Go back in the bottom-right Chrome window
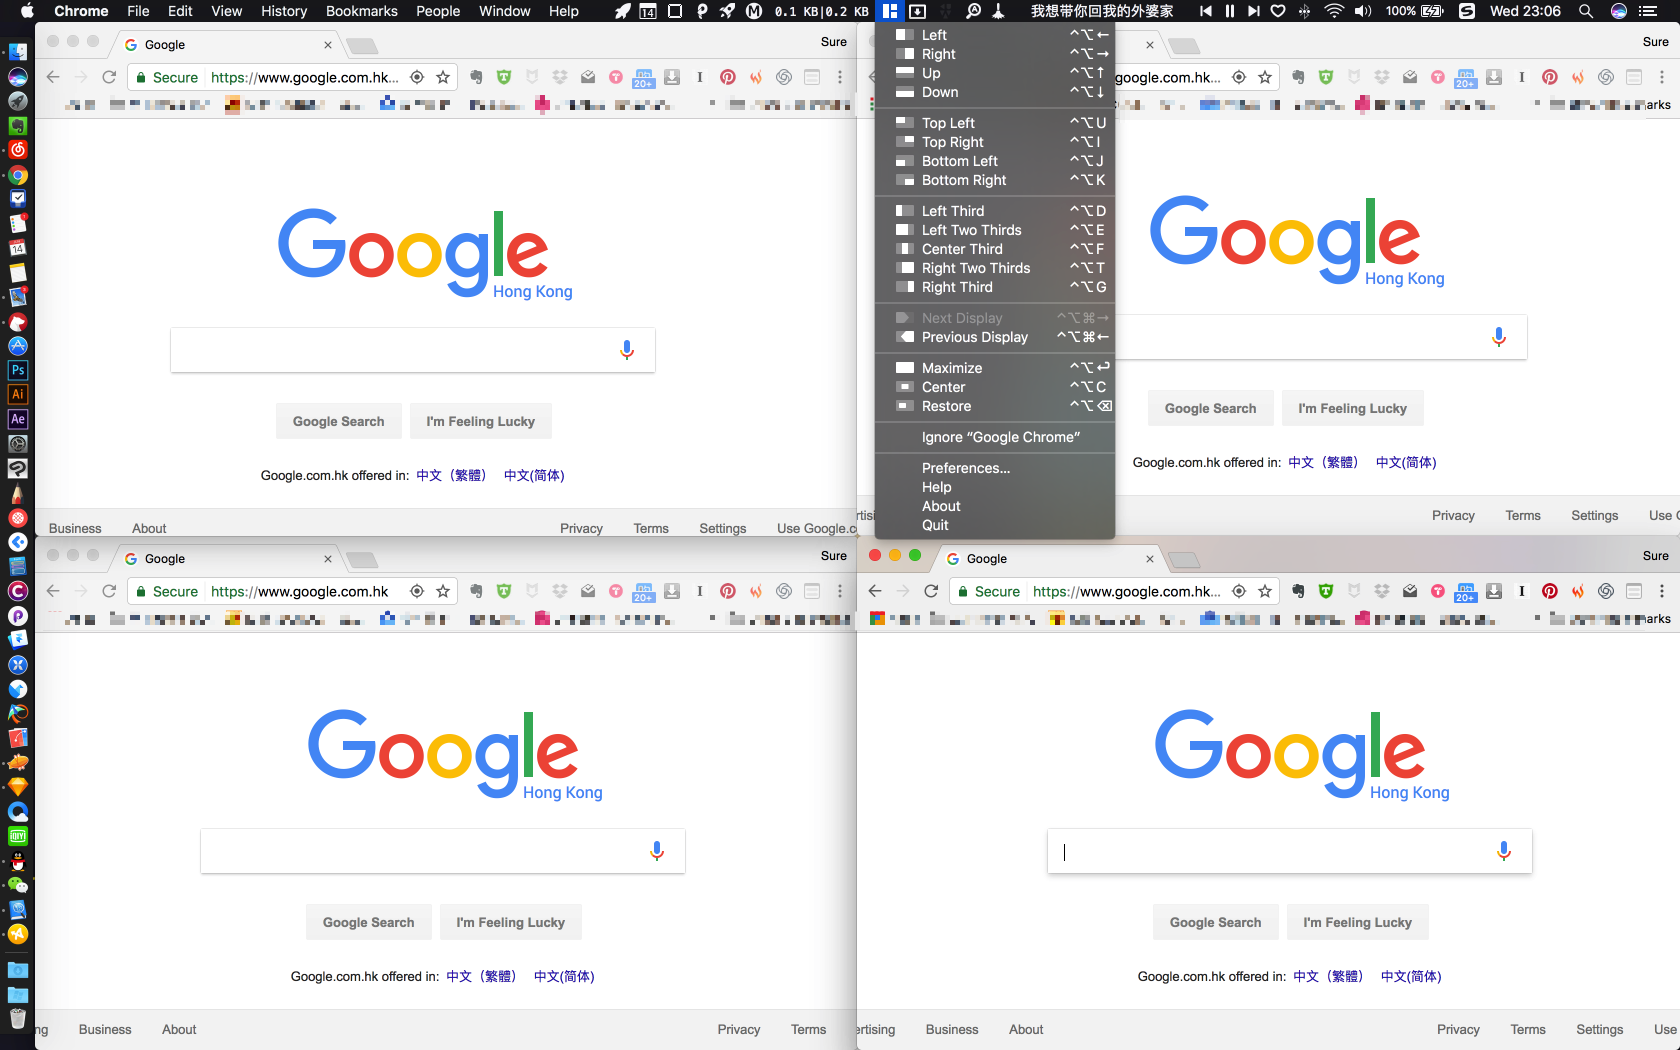 [875, 591]
